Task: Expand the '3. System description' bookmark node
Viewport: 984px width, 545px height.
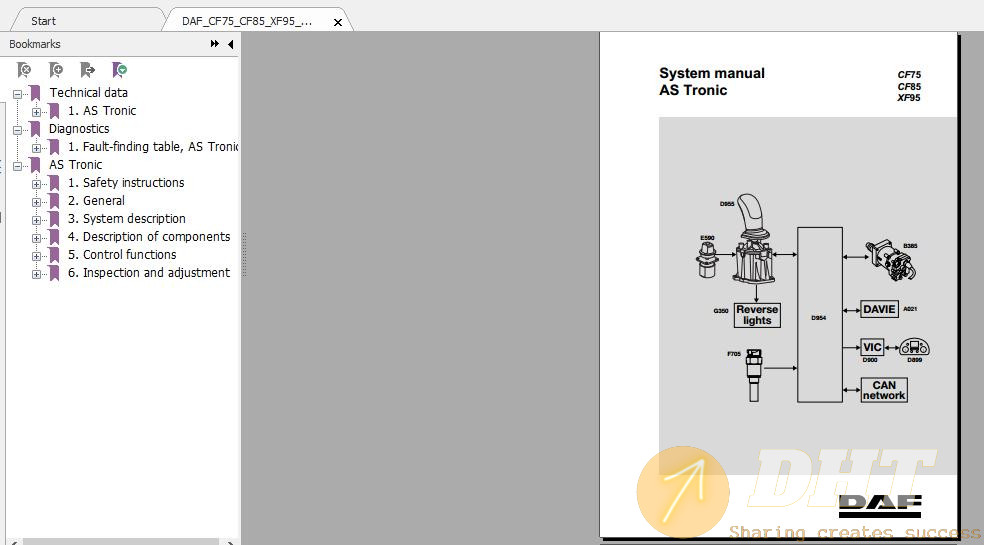Action: point(36,220)
